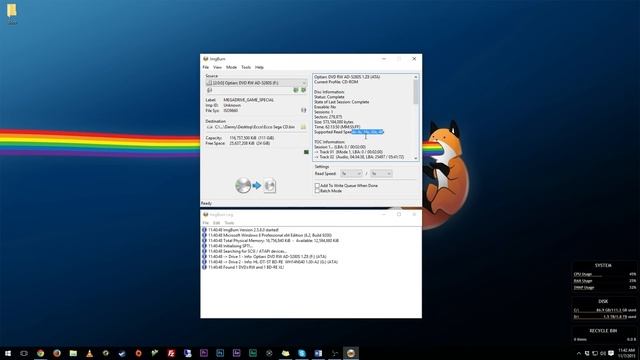Viewport: 640px width, 360px height.
Task: Click the ImgBurn taskbar icon
Action: [x=351, y=353]
